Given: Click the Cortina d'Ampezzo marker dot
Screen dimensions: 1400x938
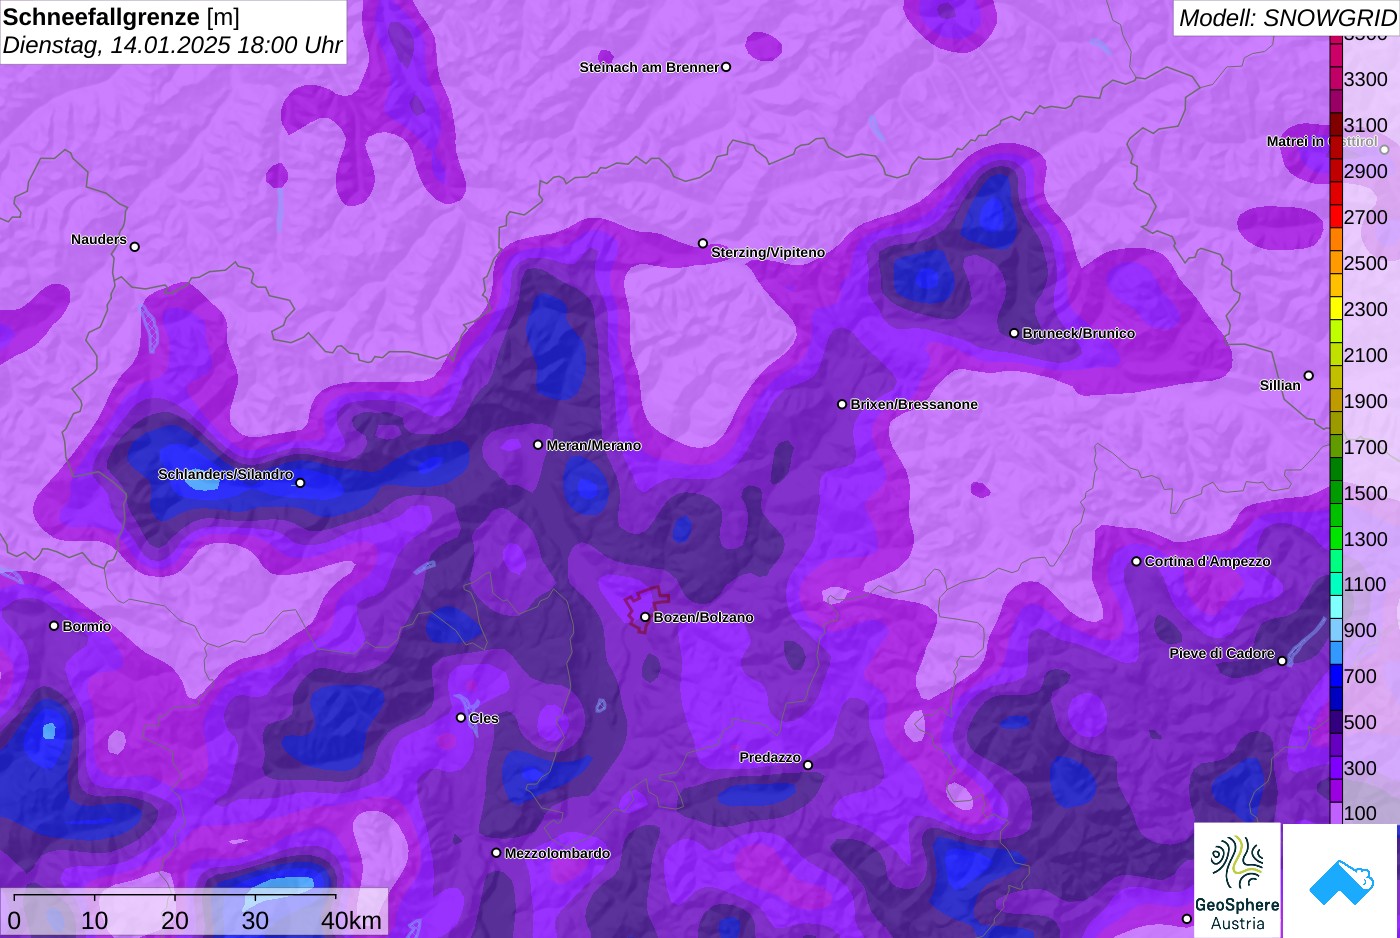Looking at the screenshot, I should pyautogui.click(x=1136, y=561).
